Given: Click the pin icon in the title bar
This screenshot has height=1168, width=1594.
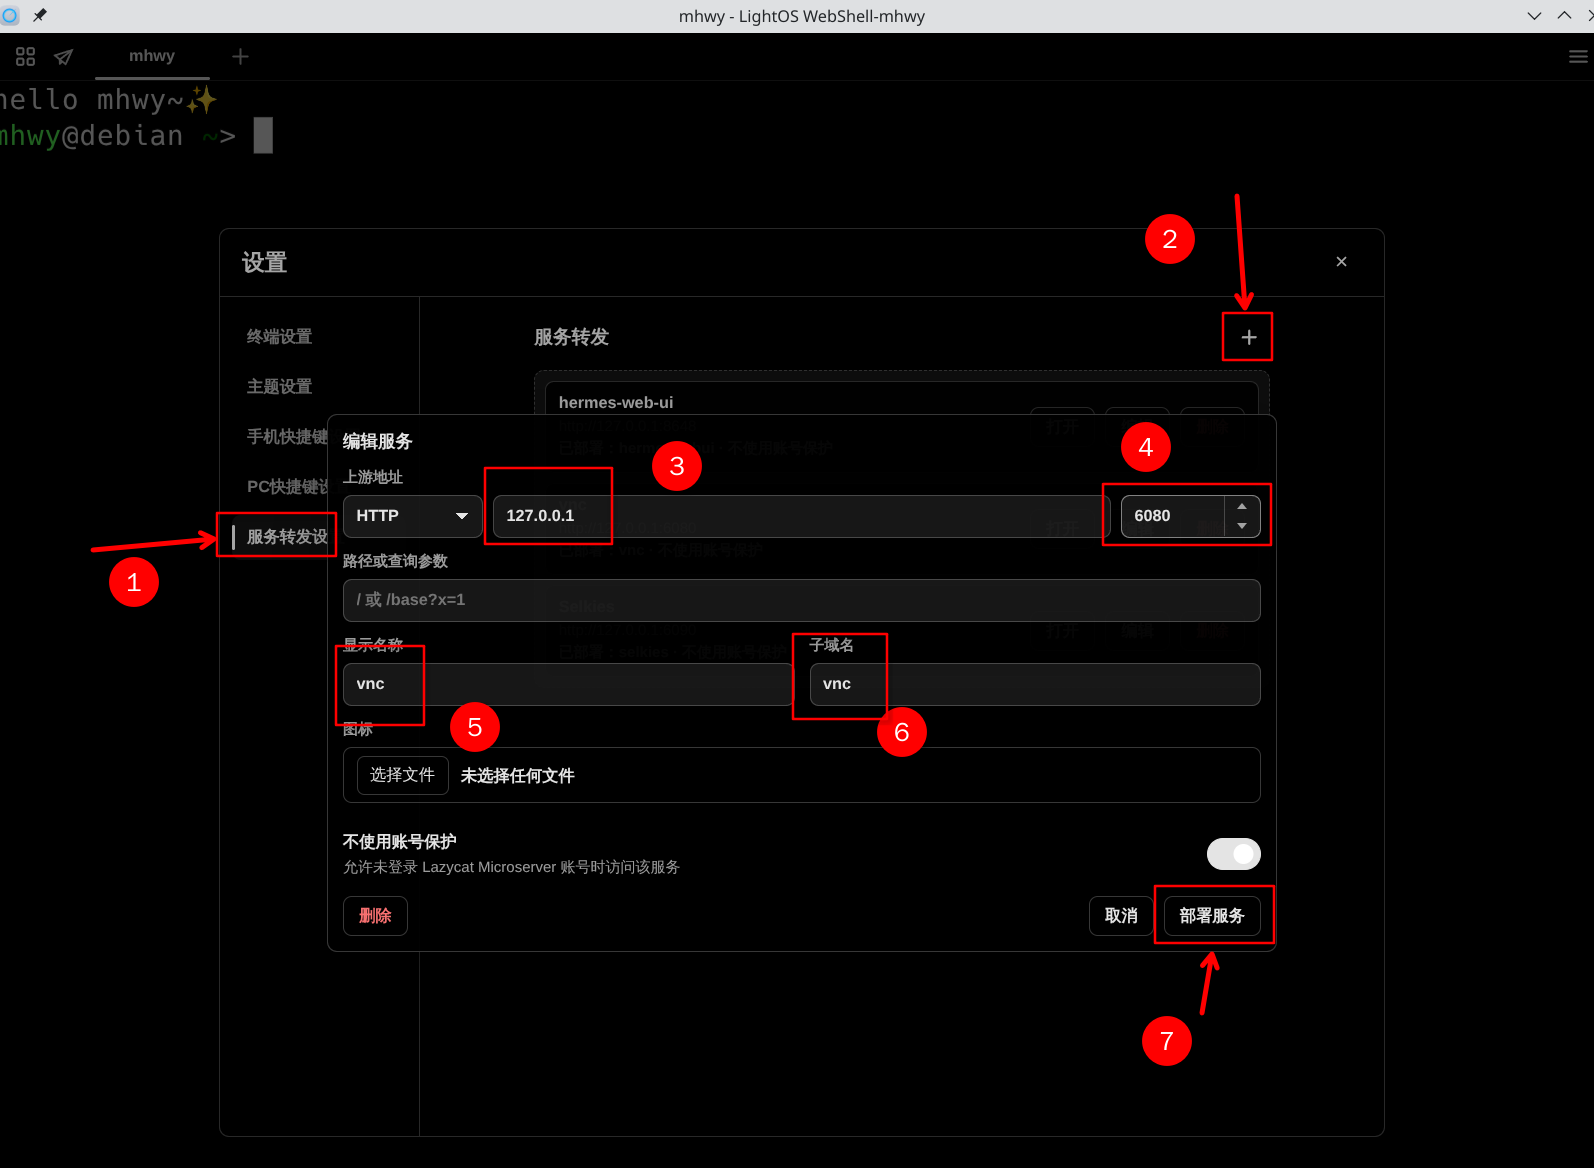Looking at the screenshot, I should point(40,15).
